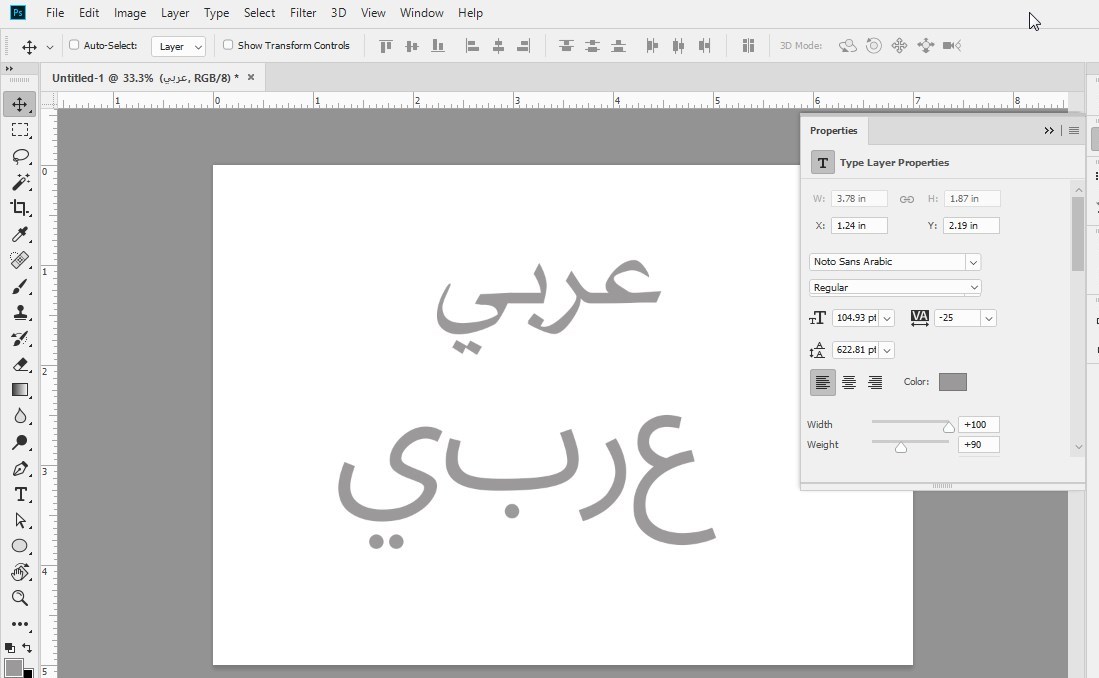
Task: Select the Crop tool
Action: point(20,208)
